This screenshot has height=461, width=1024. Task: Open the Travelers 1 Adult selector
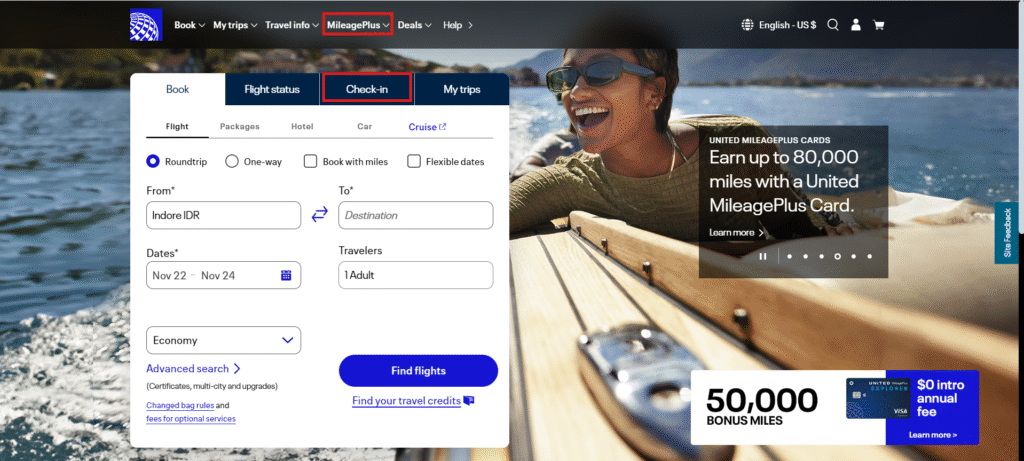(x=415, y=275)
